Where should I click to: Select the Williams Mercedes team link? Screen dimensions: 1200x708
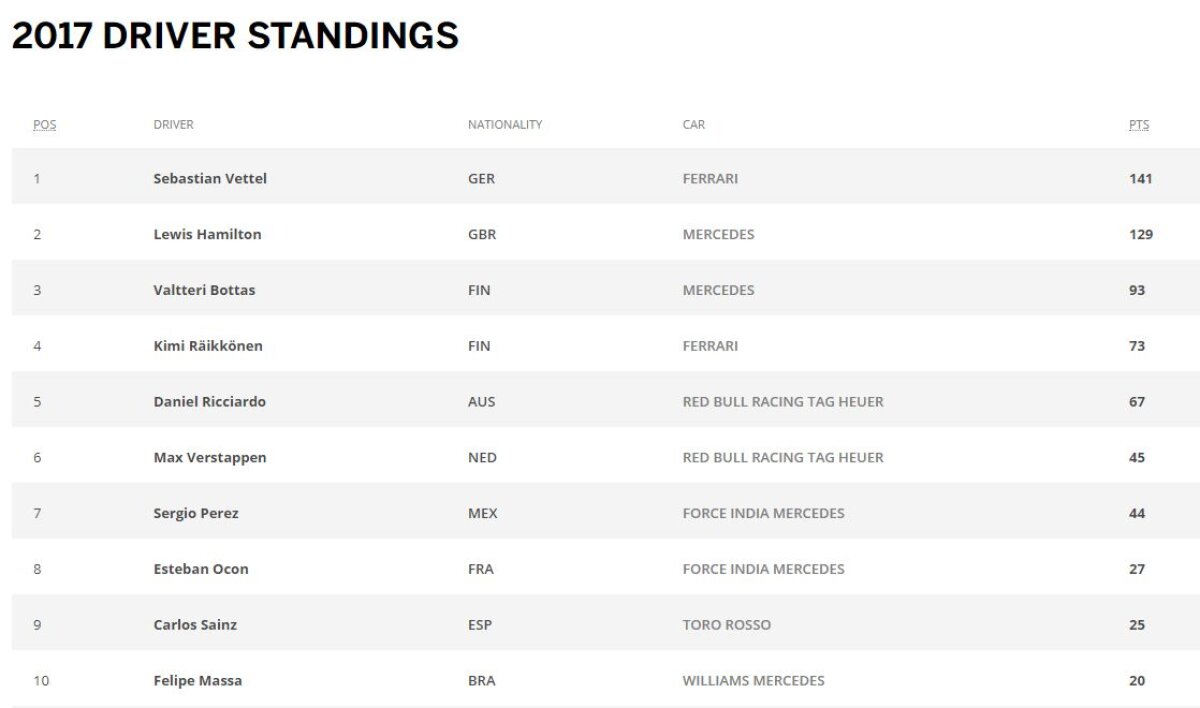click(753, 681)
